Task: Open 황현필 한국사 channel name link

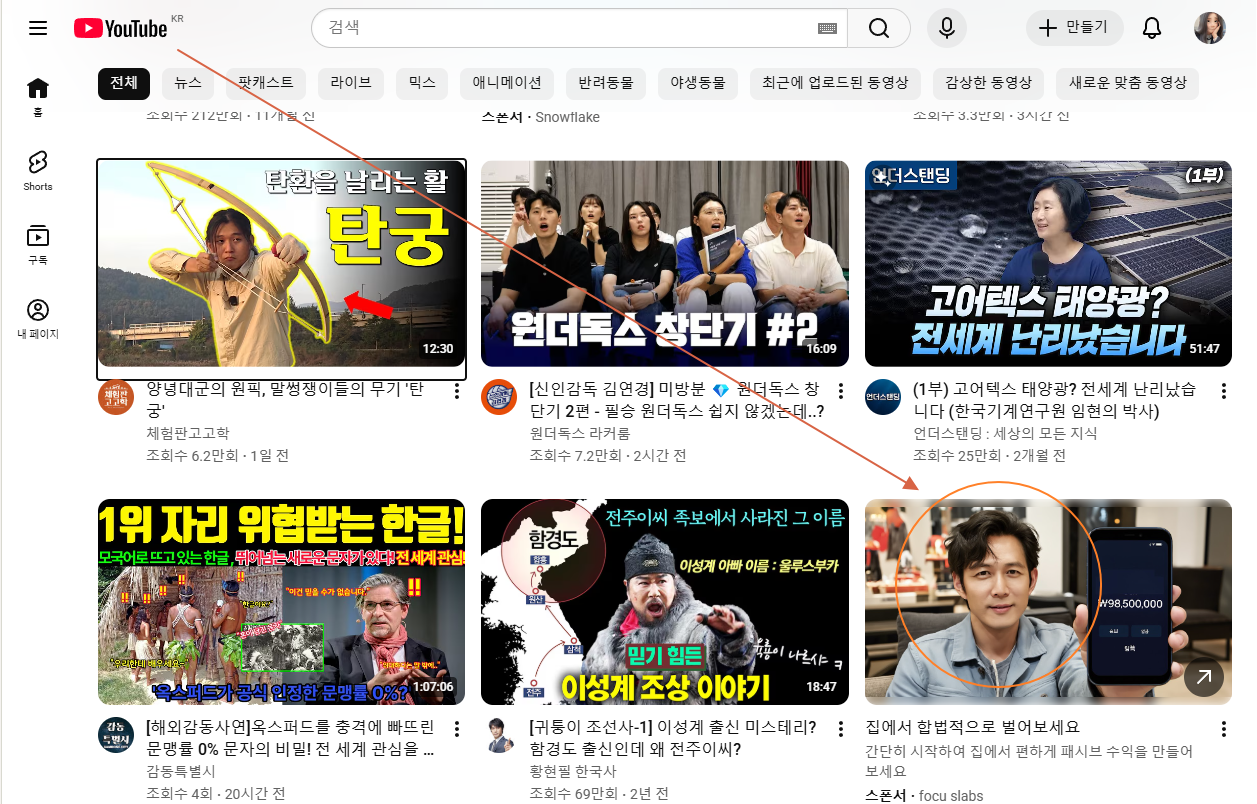Action: [x=573, y=772]
